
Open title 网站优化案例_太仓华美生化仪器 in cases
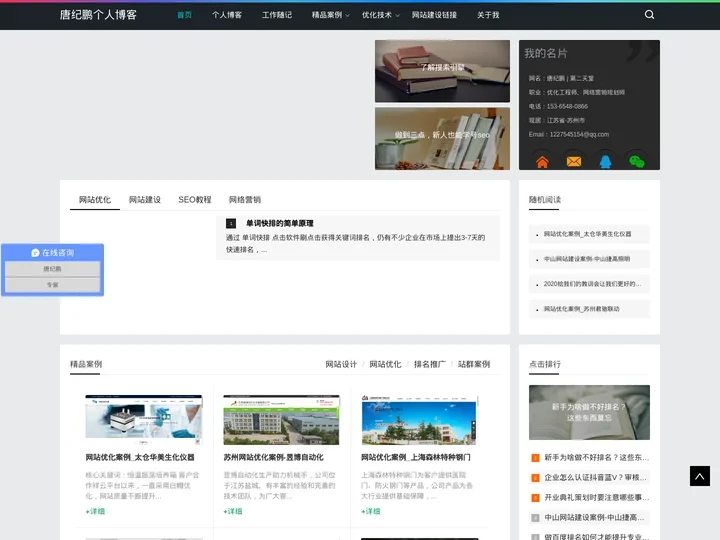coord(140,457)
